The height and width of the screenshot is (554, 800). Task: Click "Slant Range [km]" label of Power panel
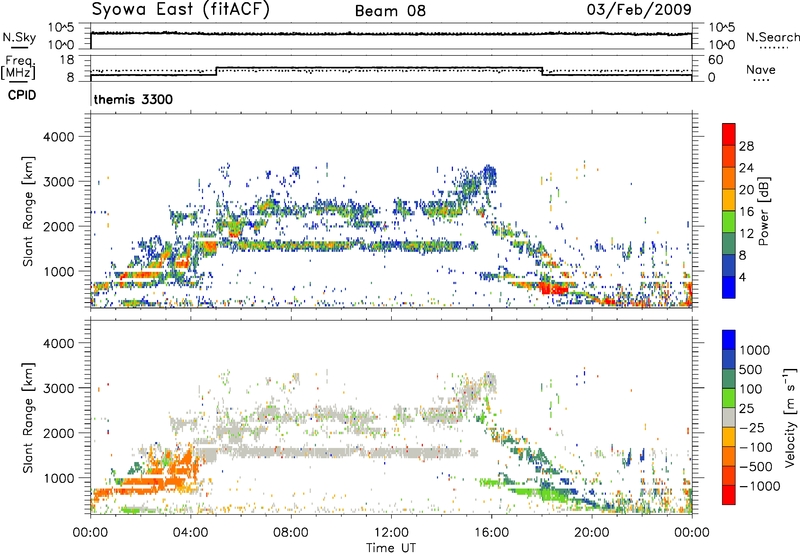point(28,211)
